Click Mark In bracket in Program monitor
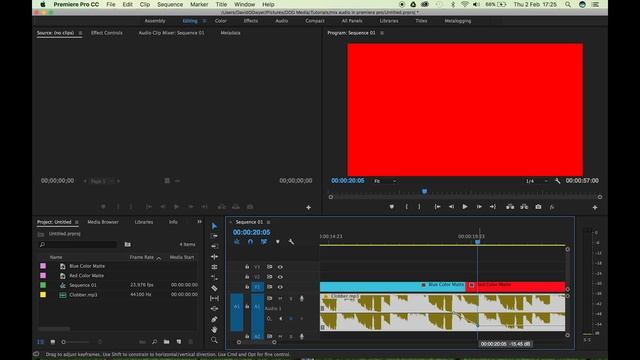 [x=407, y=207]
